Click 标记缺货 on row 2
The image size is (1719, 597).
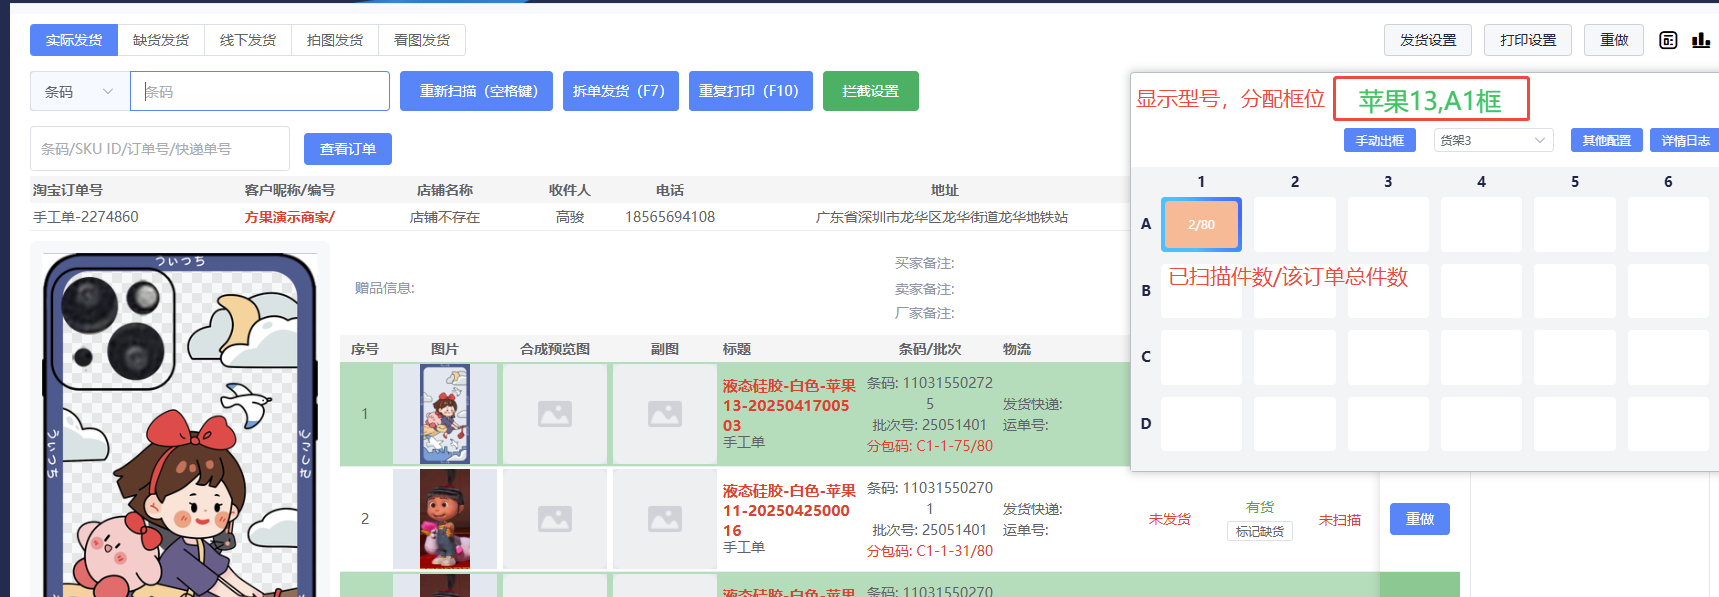click(x=1259, y=531)
